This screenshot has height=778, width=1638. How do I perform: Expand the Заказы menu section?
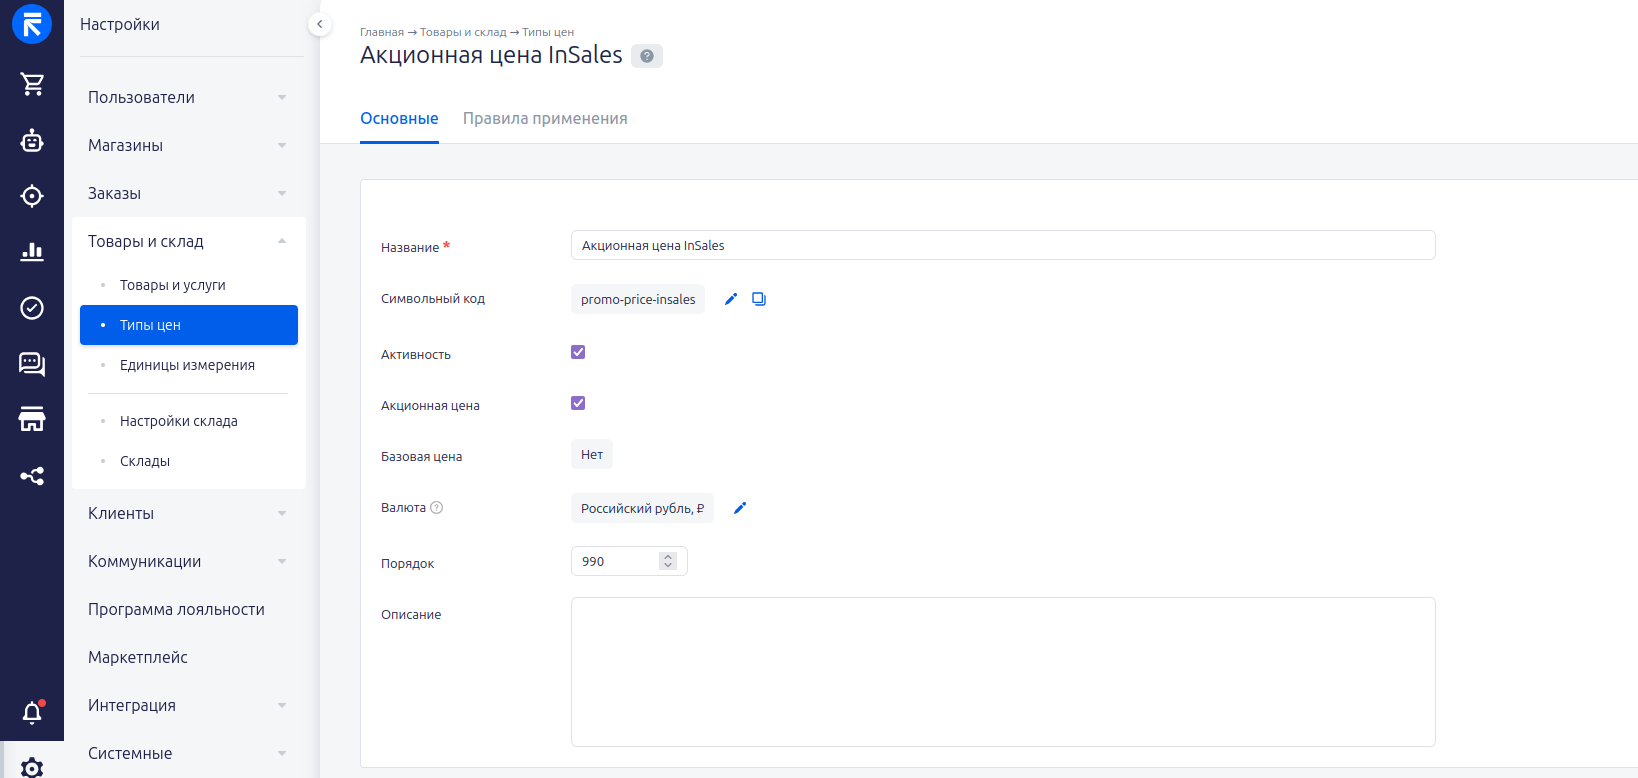click(x=187, y=193)
